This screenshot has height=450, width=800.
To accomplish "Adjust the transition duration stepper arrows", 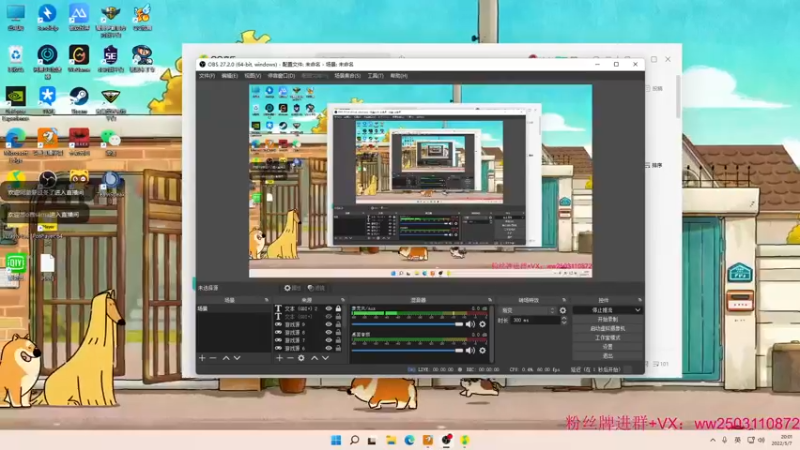I will (564, 320).
